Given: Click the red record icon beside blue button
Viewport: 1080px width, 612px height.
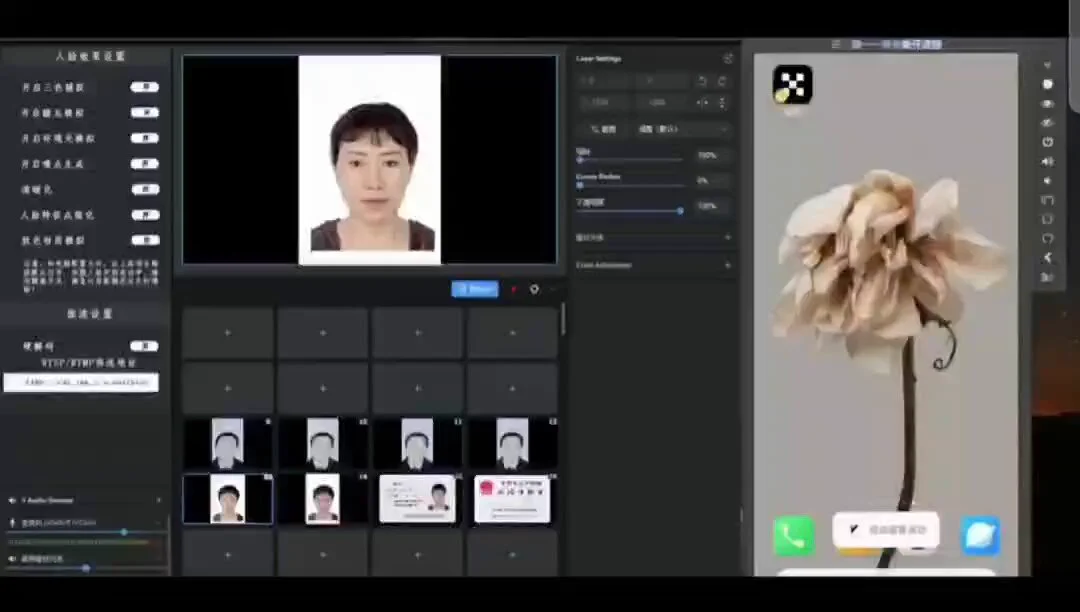Looking at the screenshot, I should tap(514, 290).
